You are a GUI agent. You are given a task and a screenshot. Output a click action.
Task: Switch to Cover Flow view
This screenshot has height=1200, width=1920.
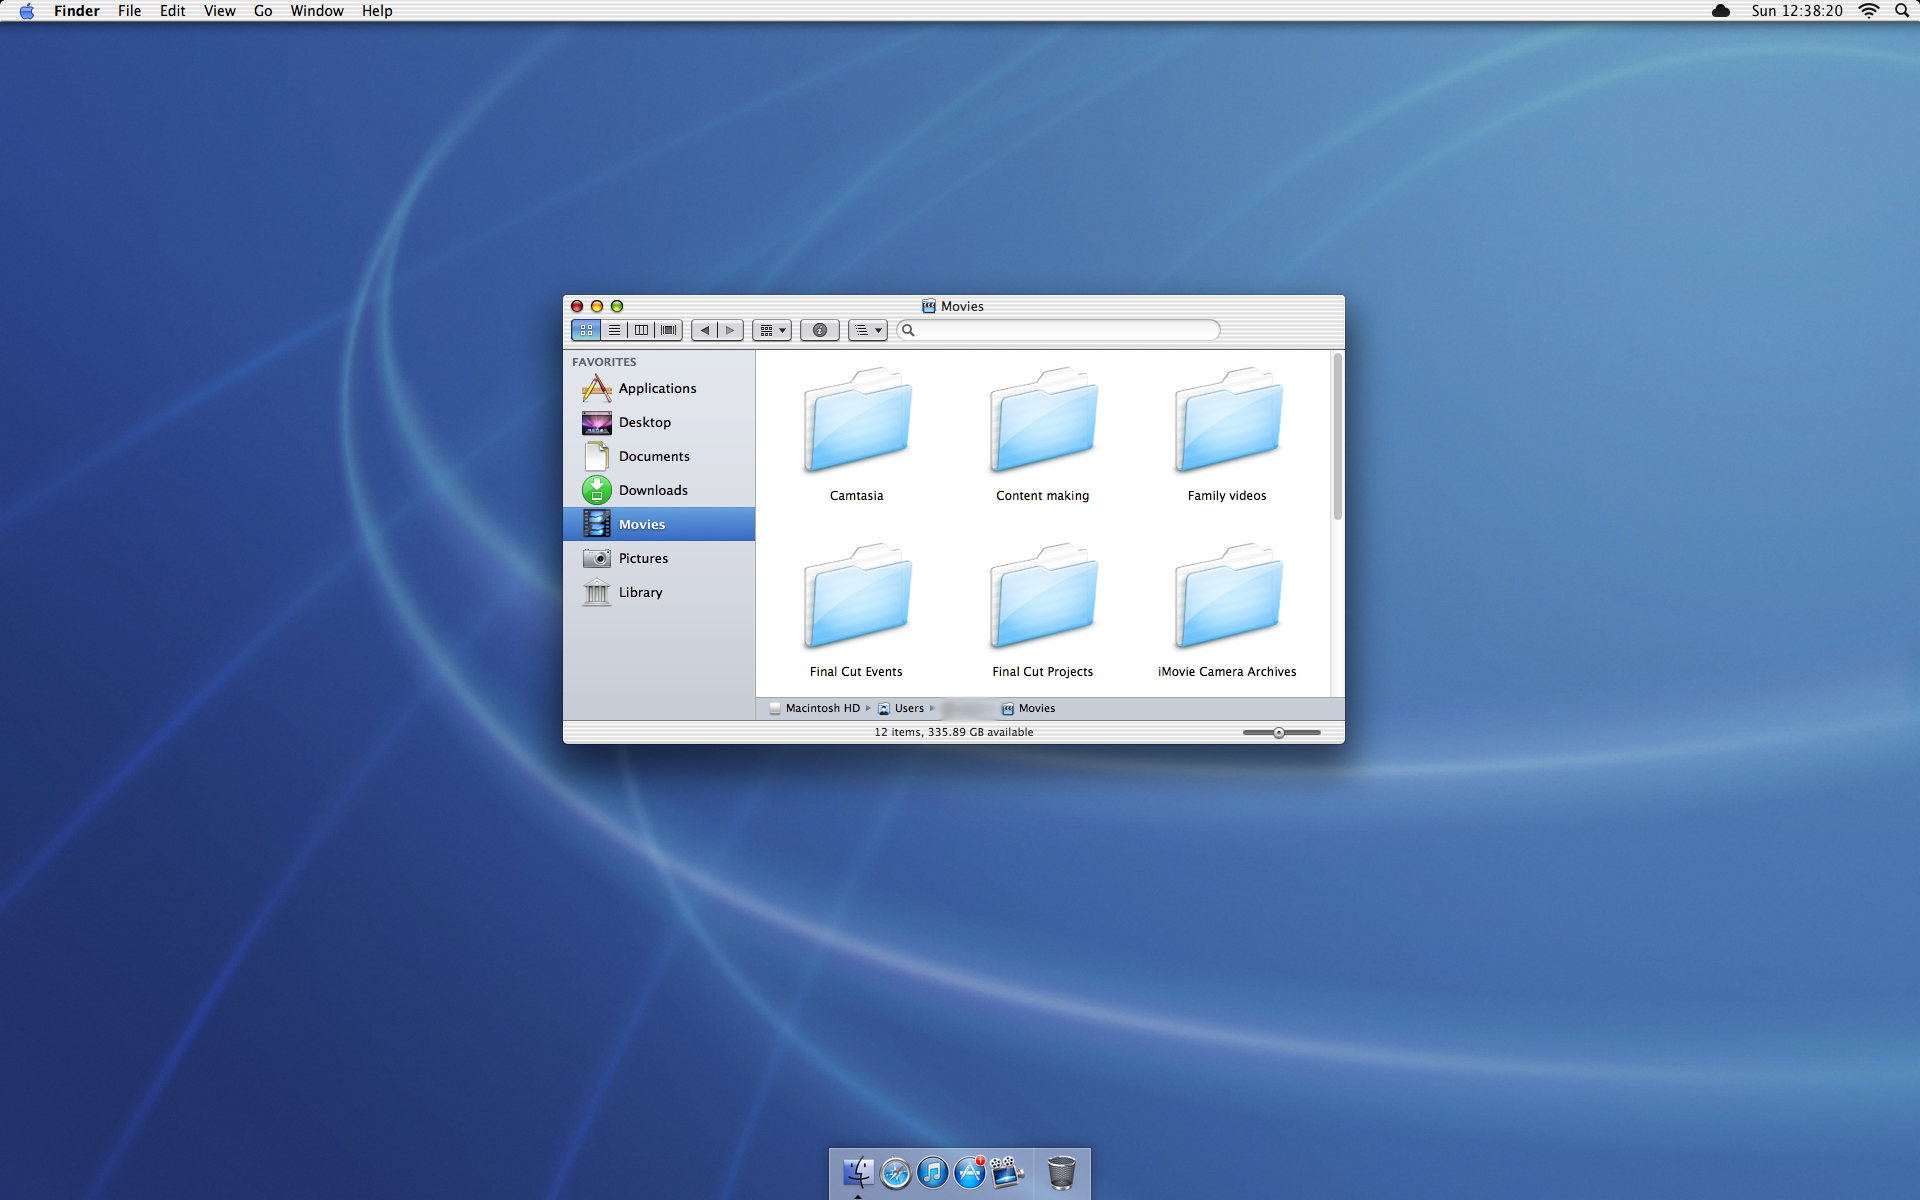669,330
